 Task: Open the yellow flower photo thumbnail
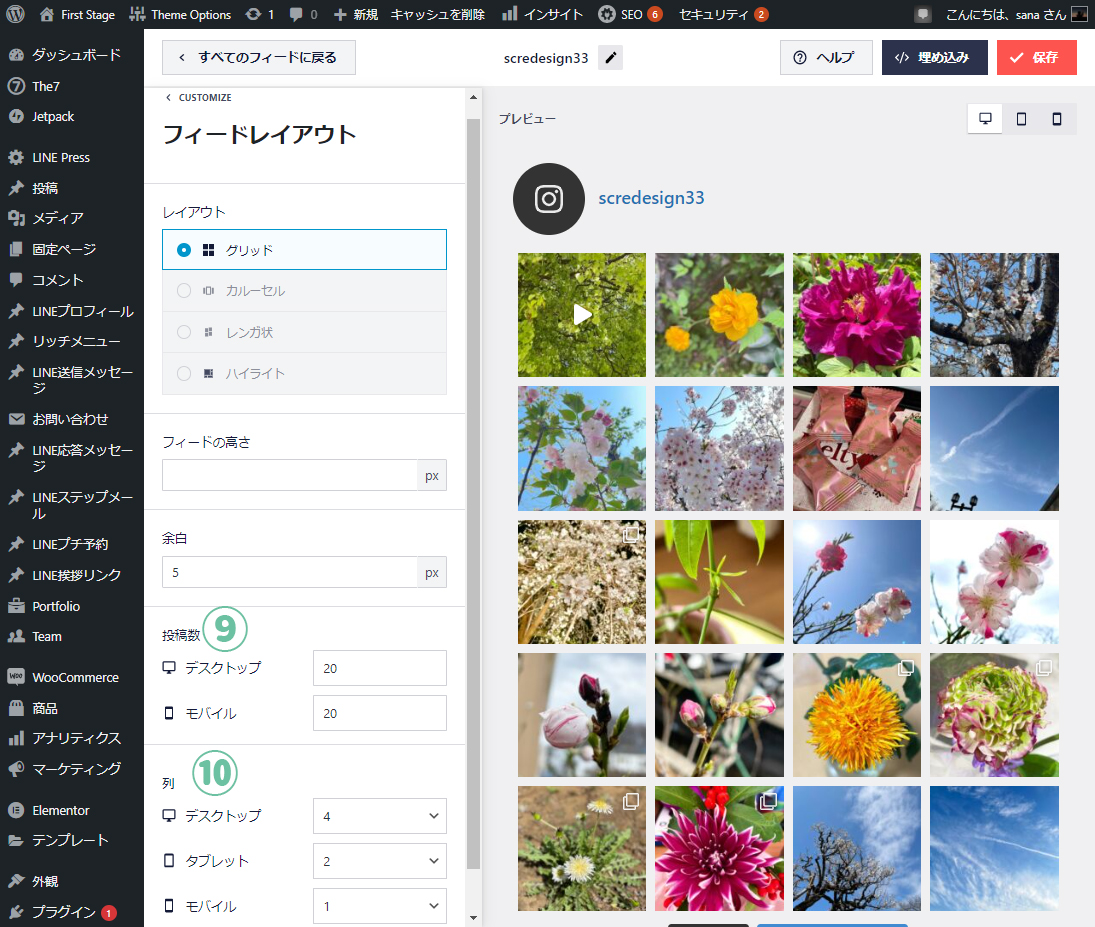pos(719,314)
